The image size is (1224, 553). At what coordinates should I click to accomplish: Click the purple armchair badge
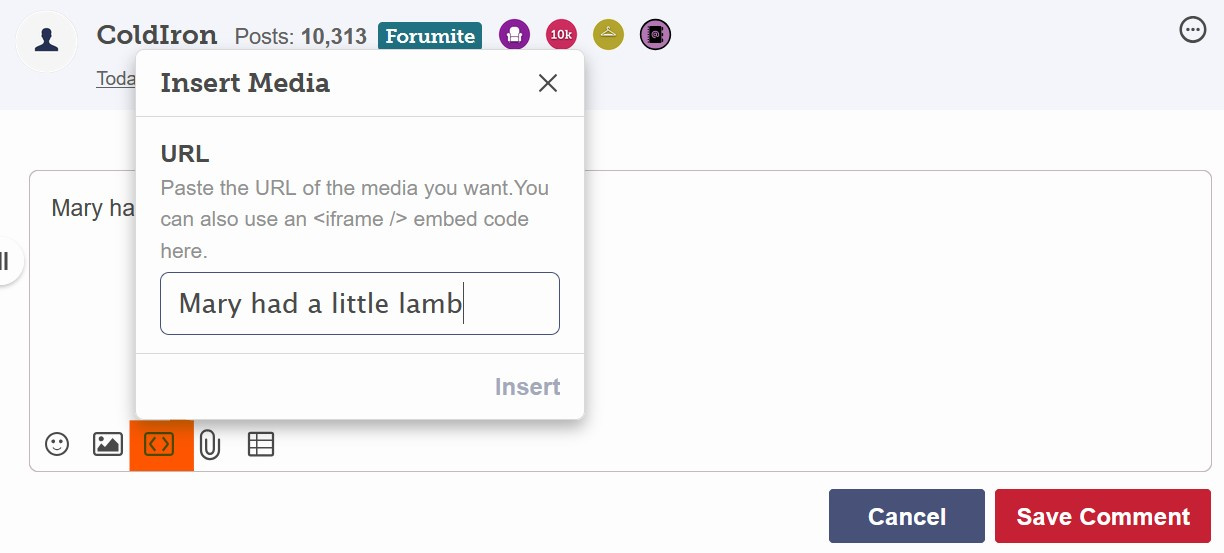coord(514,36)
